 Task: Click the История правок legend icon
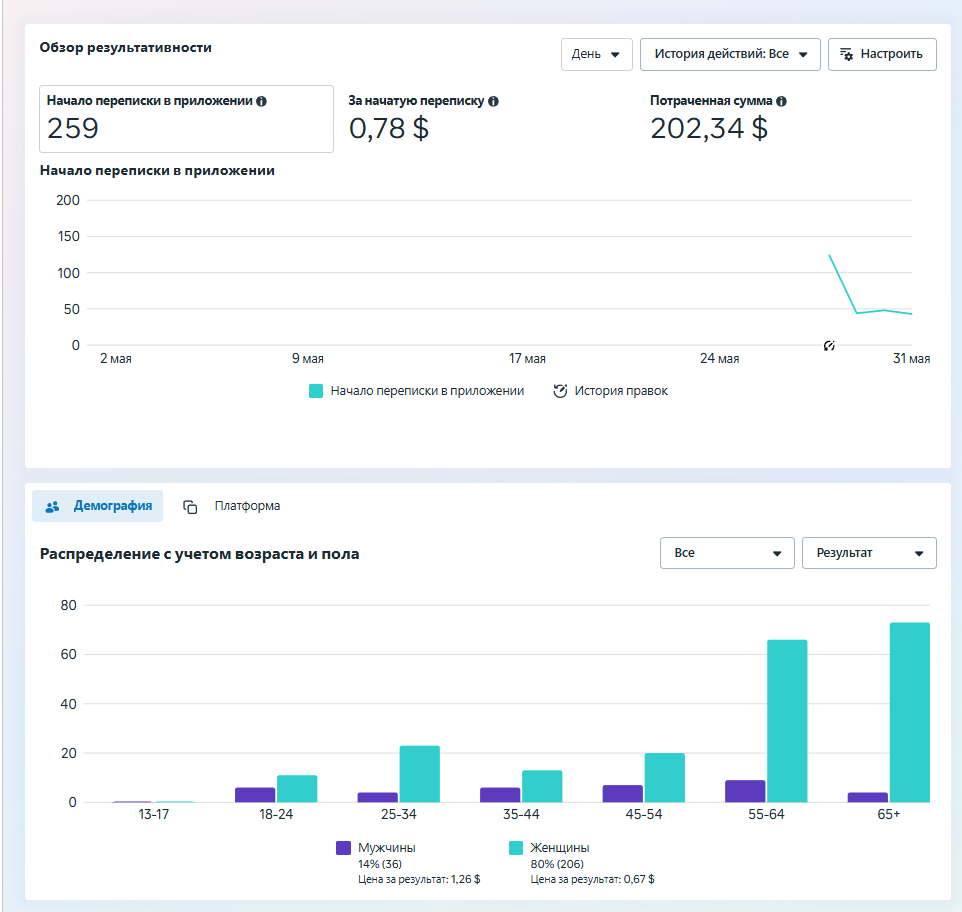(x=560, y=391)
